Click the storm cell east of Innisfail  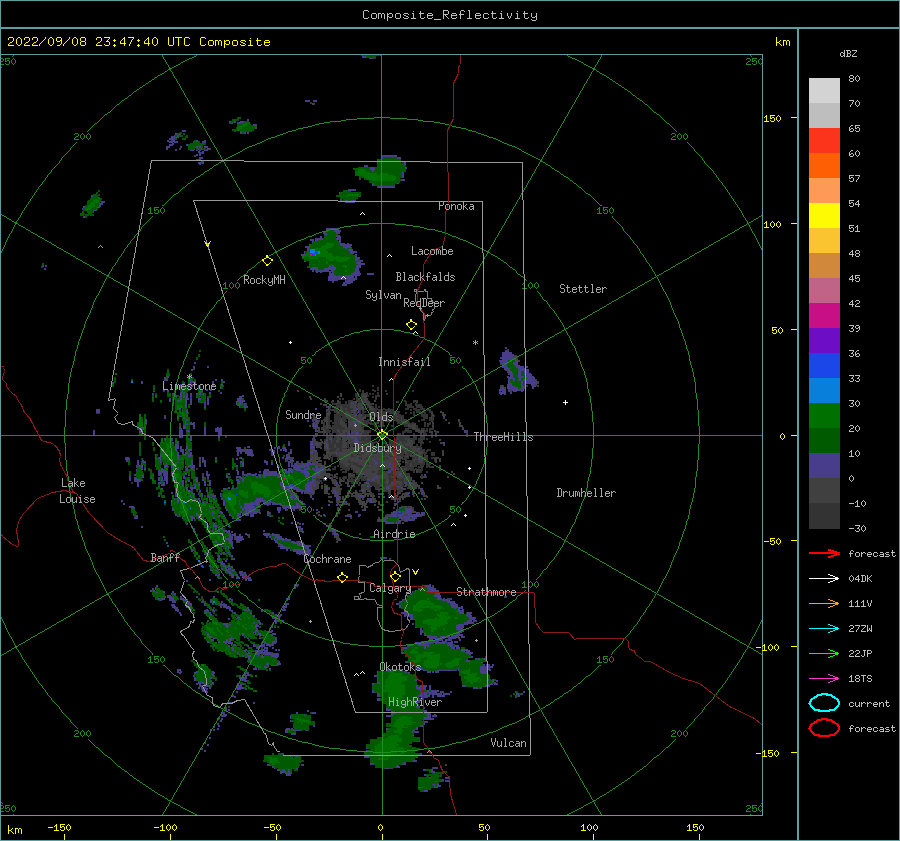pos(517,371)
